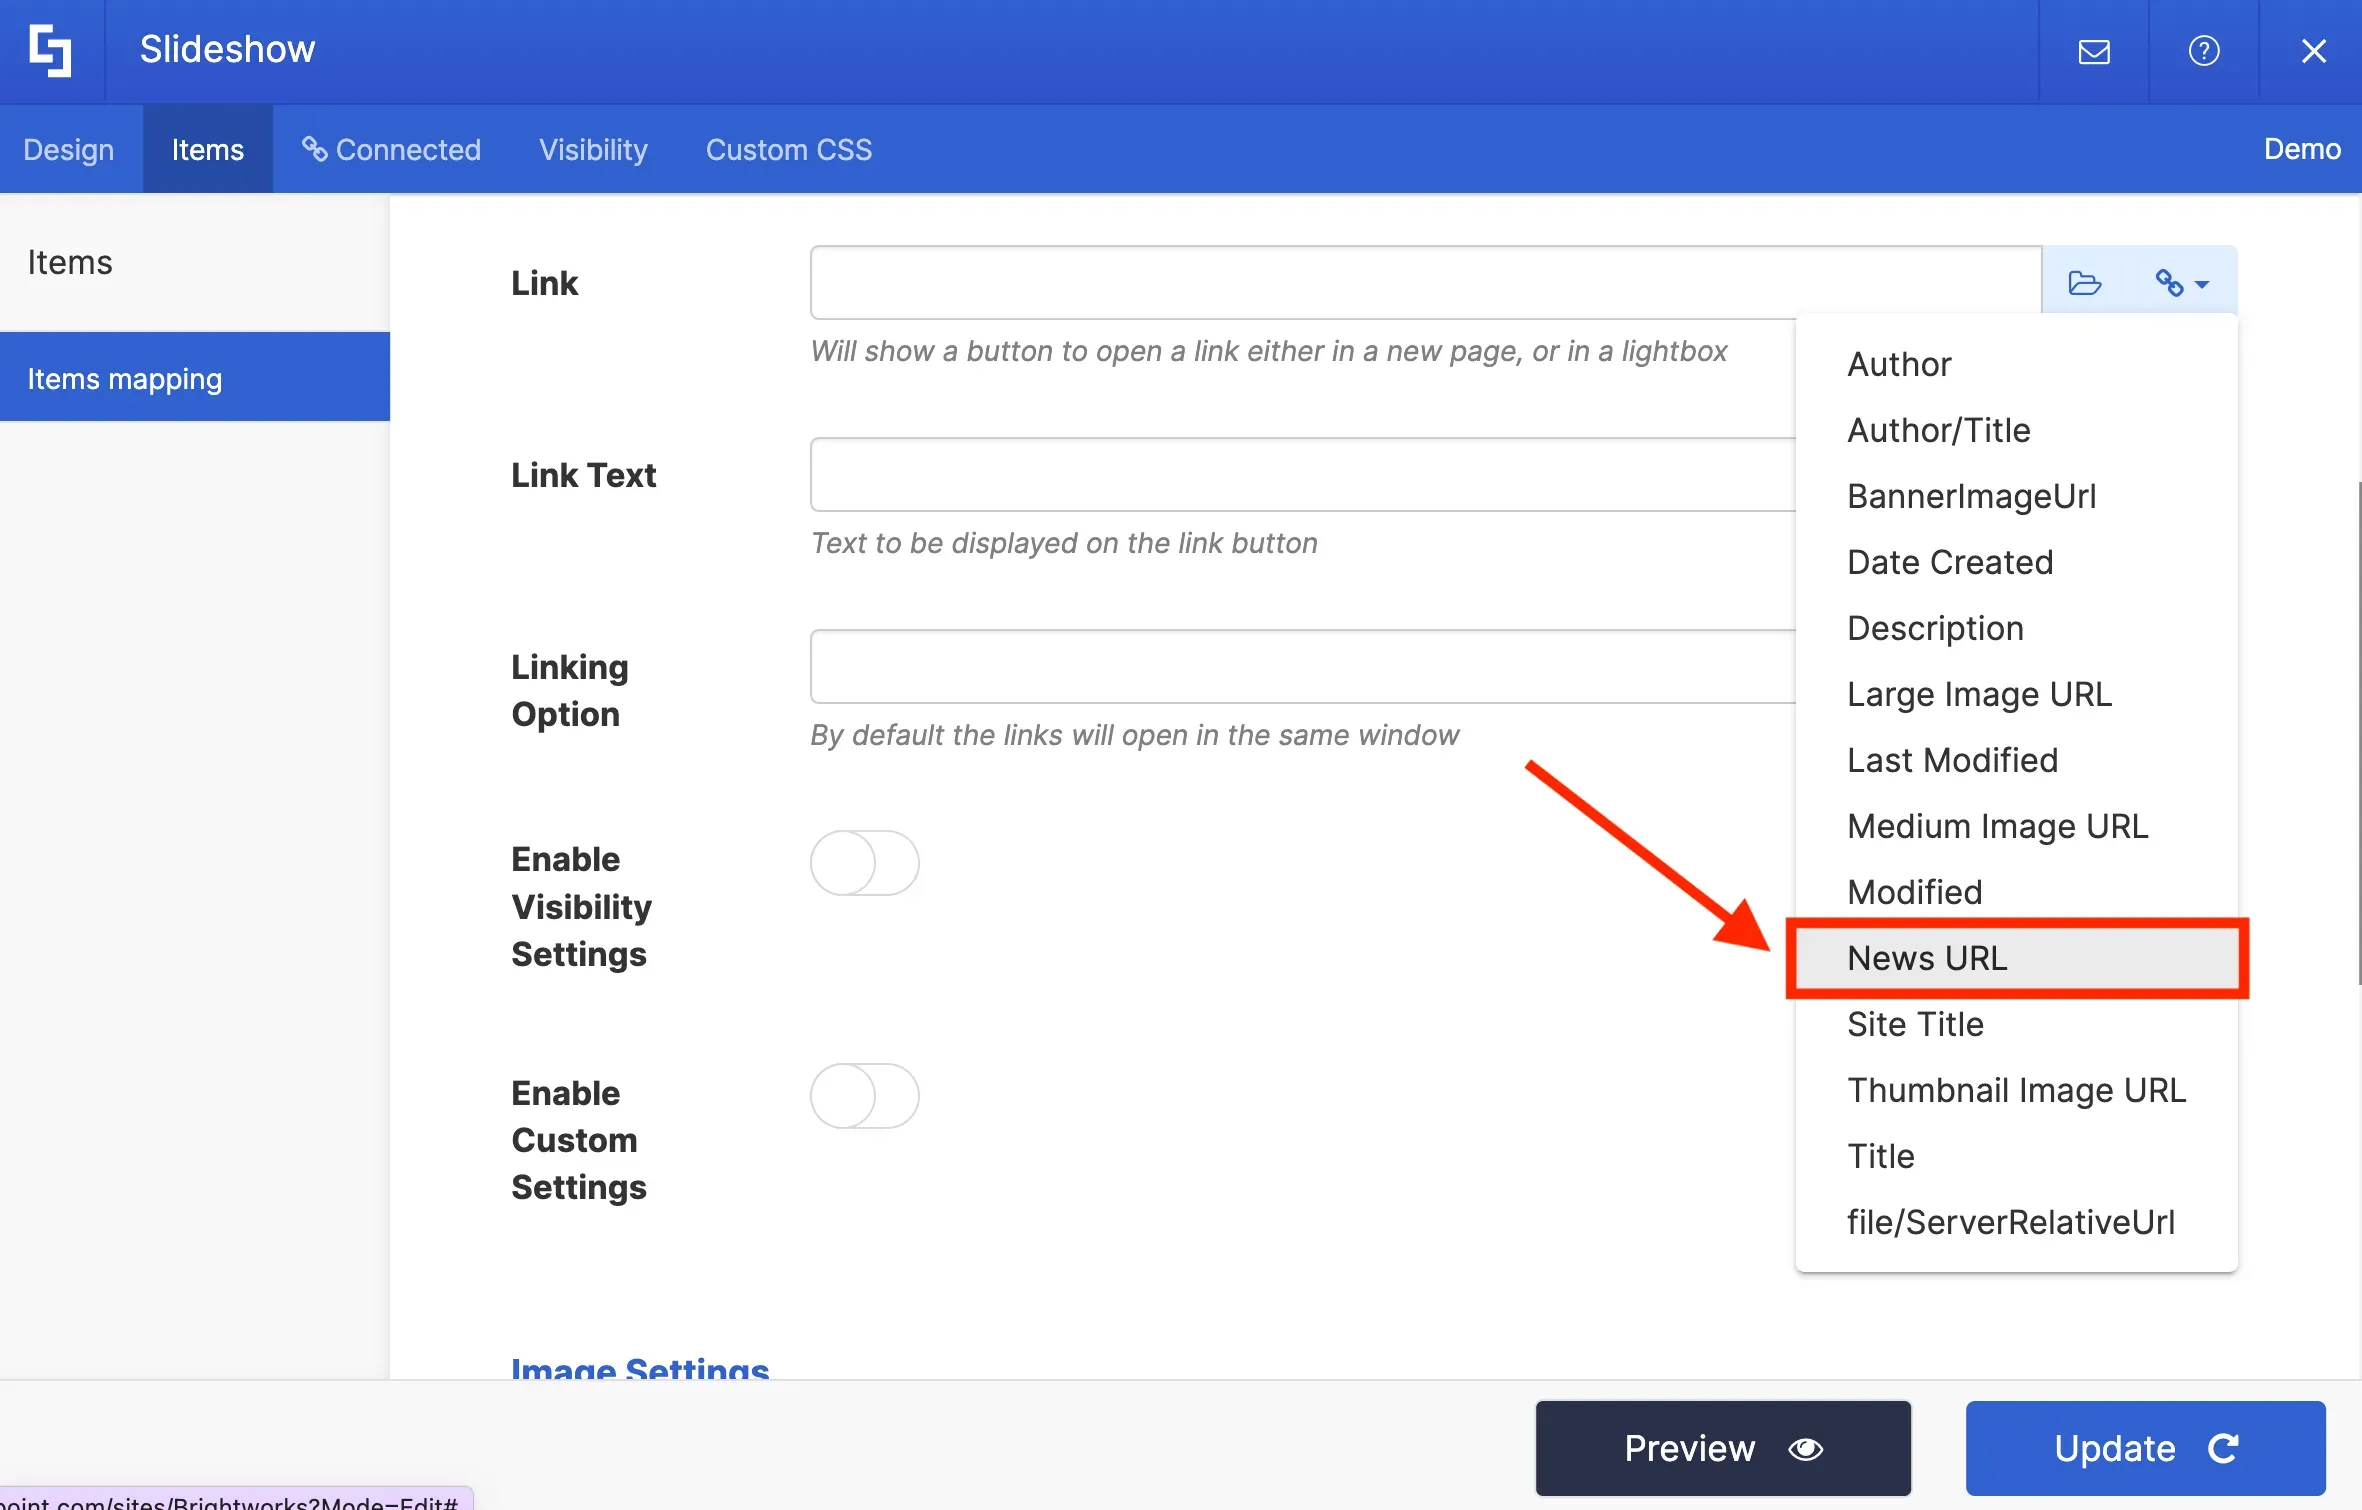Open help via question mark icon
This screenshot has width=2362, height=1510.
coord(2203,51)
